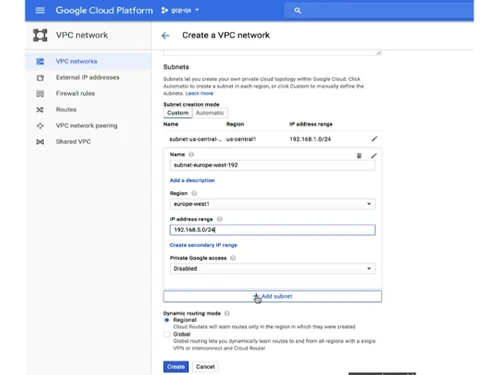Click the Firewall rules icon
The height and width of the screenshot is (375, 500).
(40, 94)
